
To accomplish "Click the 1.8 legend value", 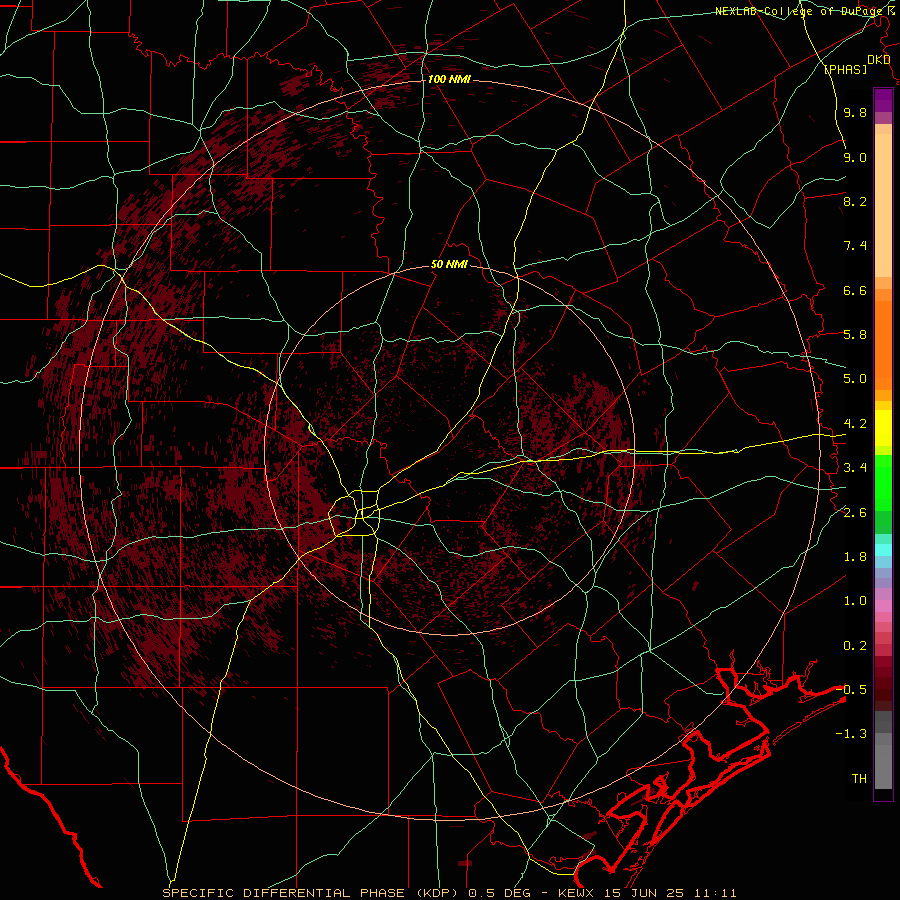I will click(855, 557).
